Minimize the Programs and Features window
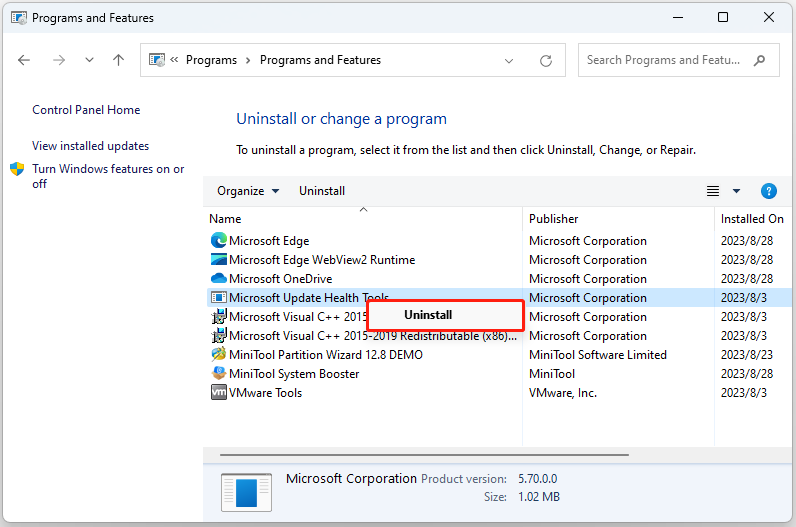The image size is (796, 527). (678, 17)
